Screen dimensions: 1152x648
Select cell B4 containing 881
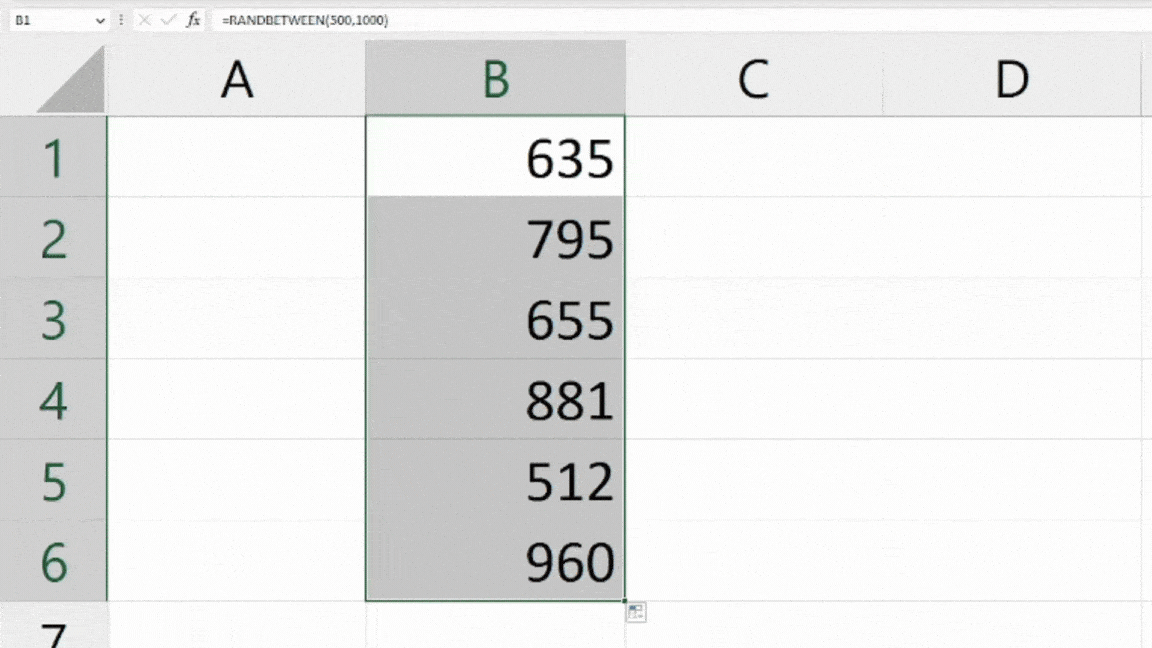tap(495, 400)
